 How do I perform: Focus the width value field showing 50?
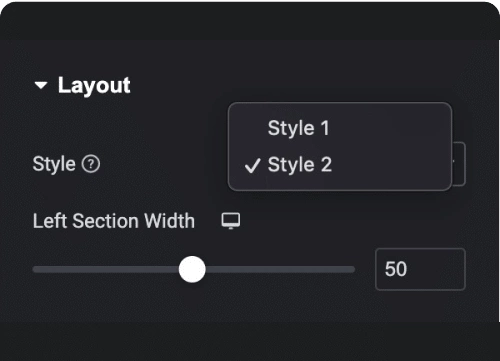click(x=420, y=269)
